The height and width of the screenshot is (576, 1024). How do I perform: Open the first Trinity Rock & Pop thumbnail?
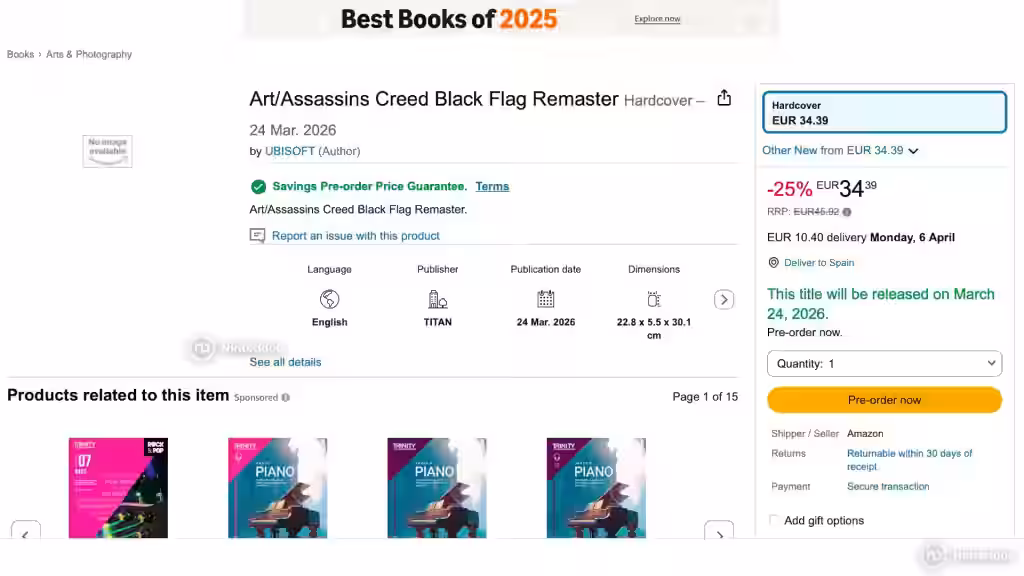pyautogui.click(x=118, y=488)
